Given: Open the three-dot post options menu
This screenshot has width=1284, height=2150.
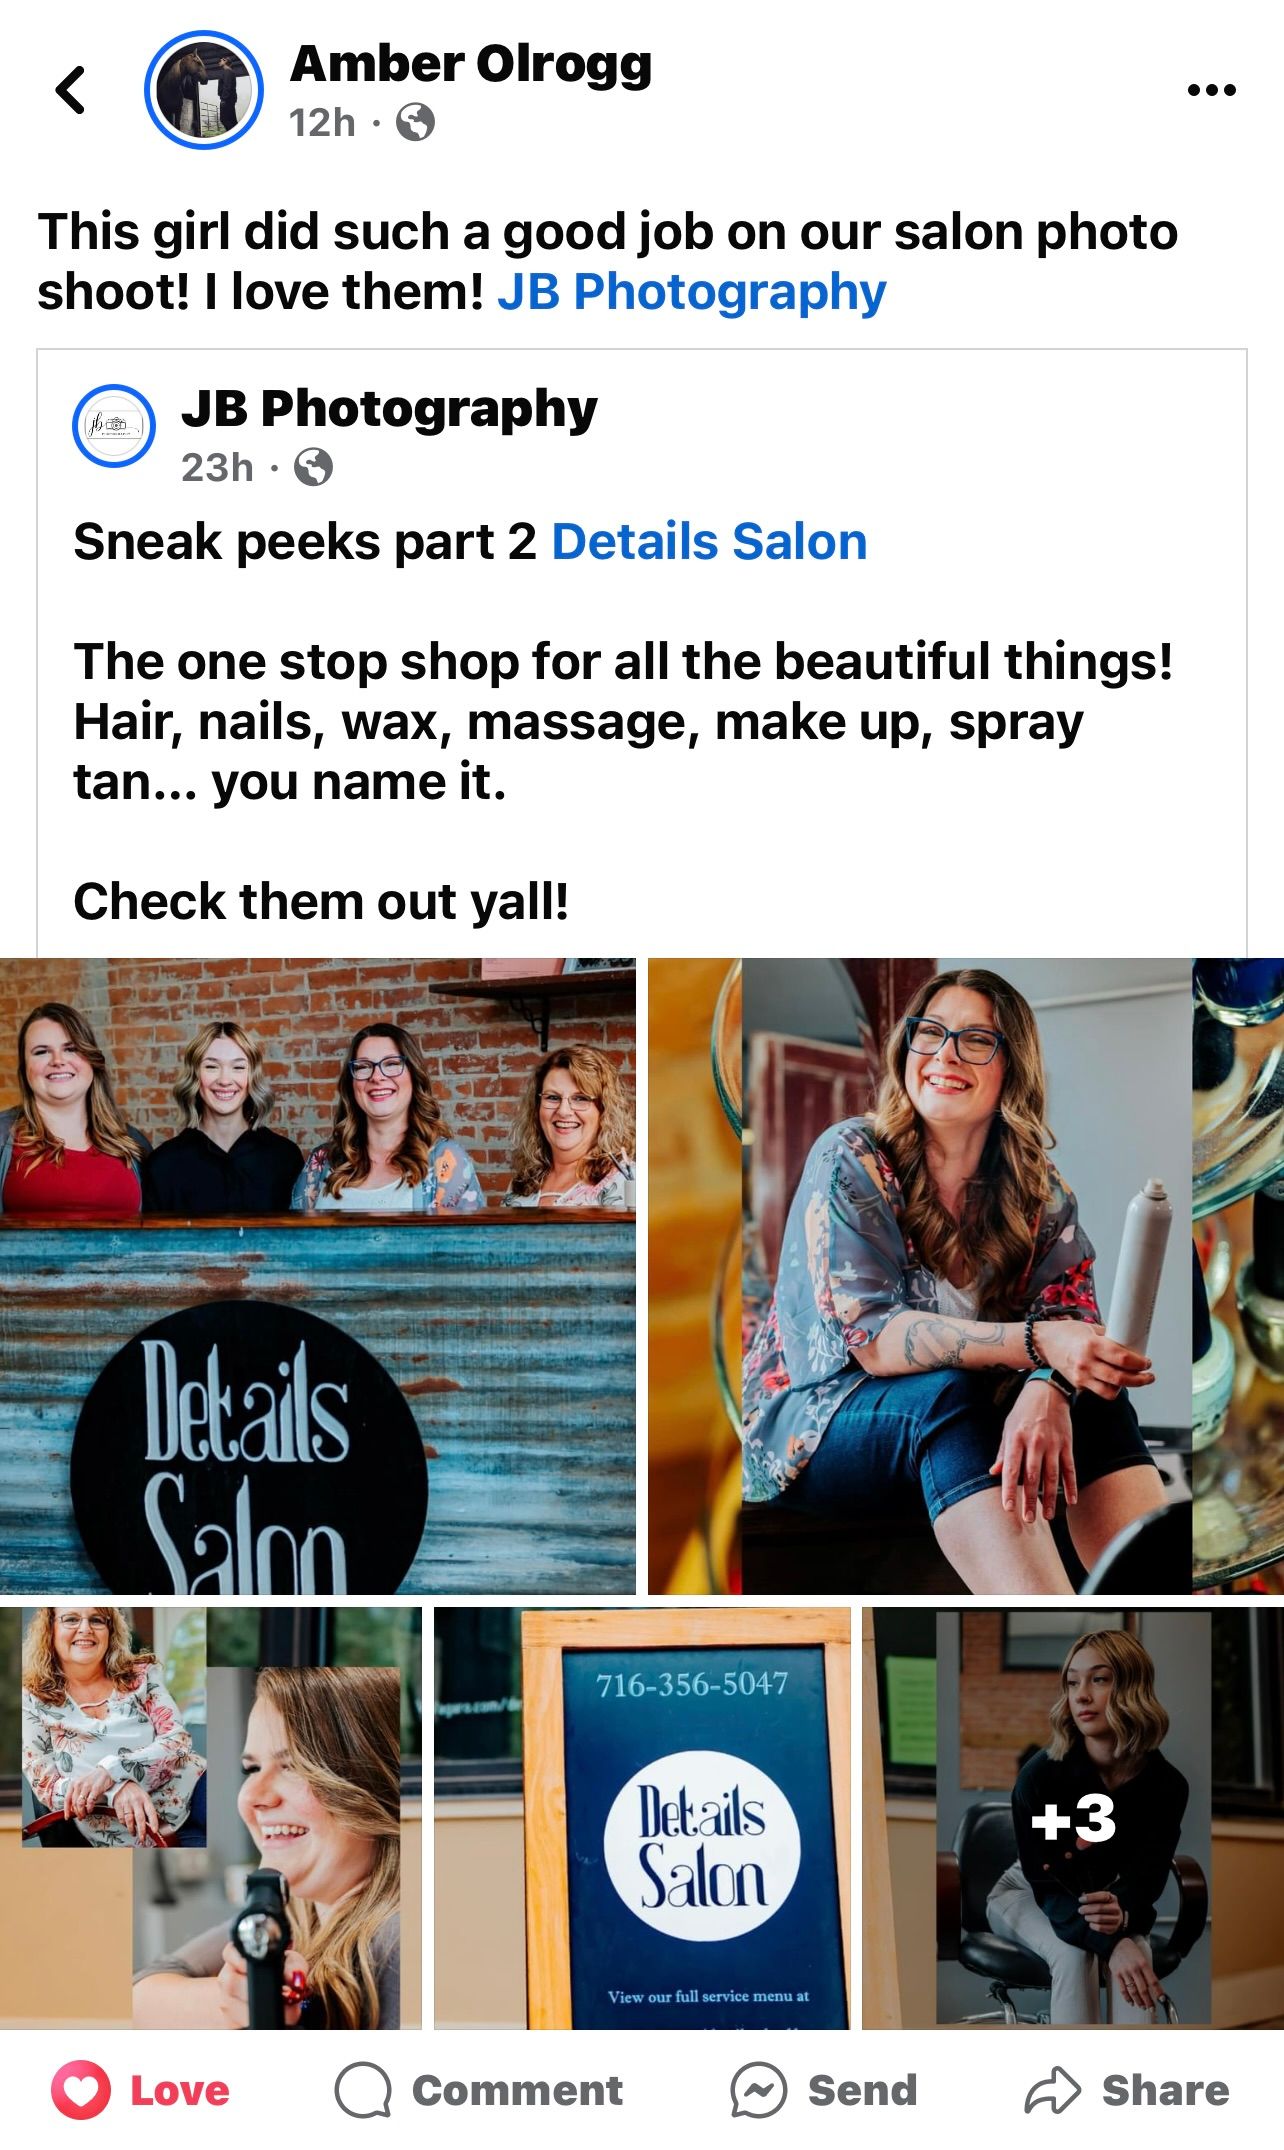Looking at the screenshot, I should click(1211, 90).
